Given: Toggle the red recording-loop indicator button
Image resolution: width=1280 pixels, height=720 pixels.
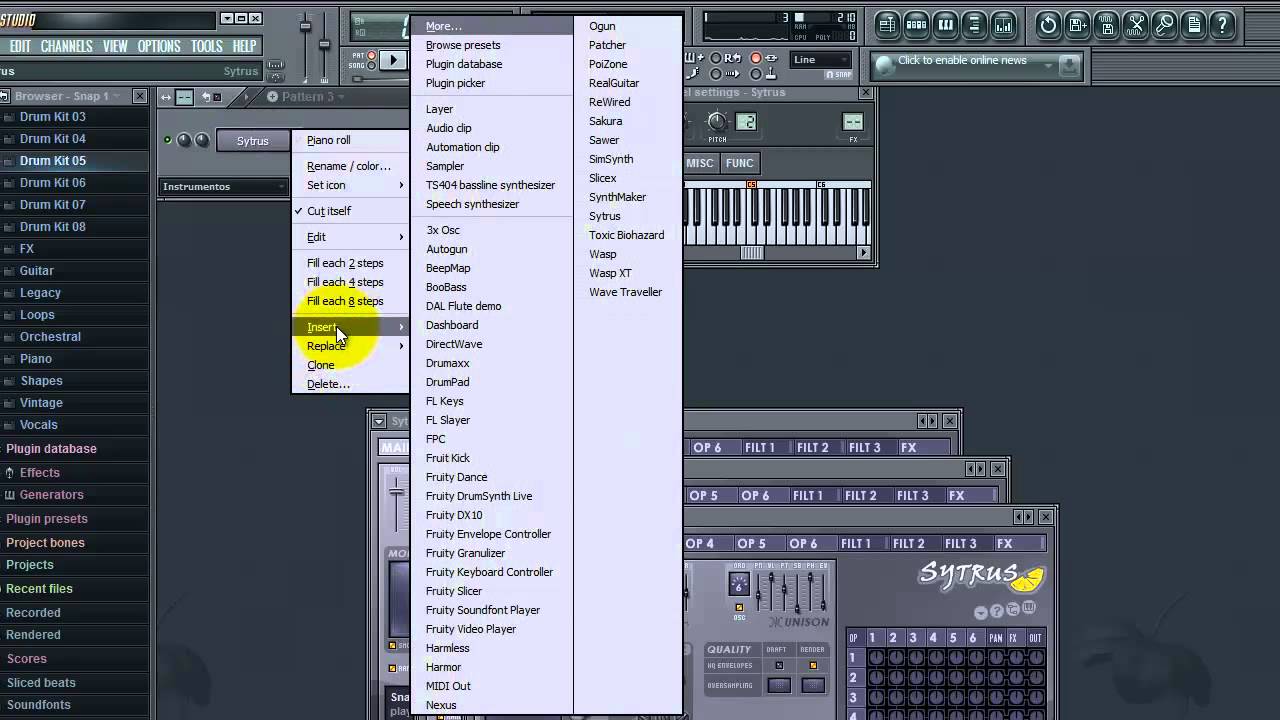Looking at the screenshot, I should click(x=756, y=57).
